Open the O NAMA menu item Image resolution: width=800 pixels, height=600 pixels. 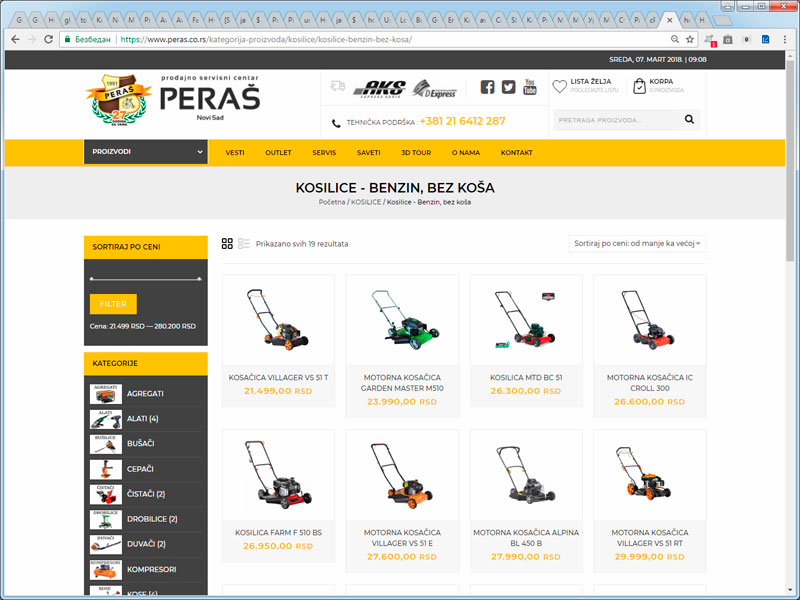pyautogui.click(x=466, y=153)
